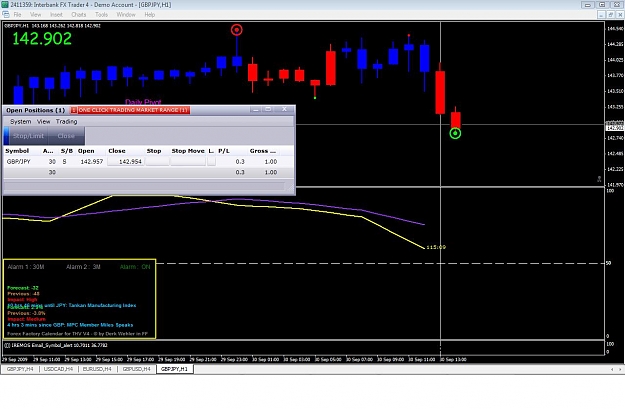Click the large 142.902 price display
The image size is (625, 409).
42,39
